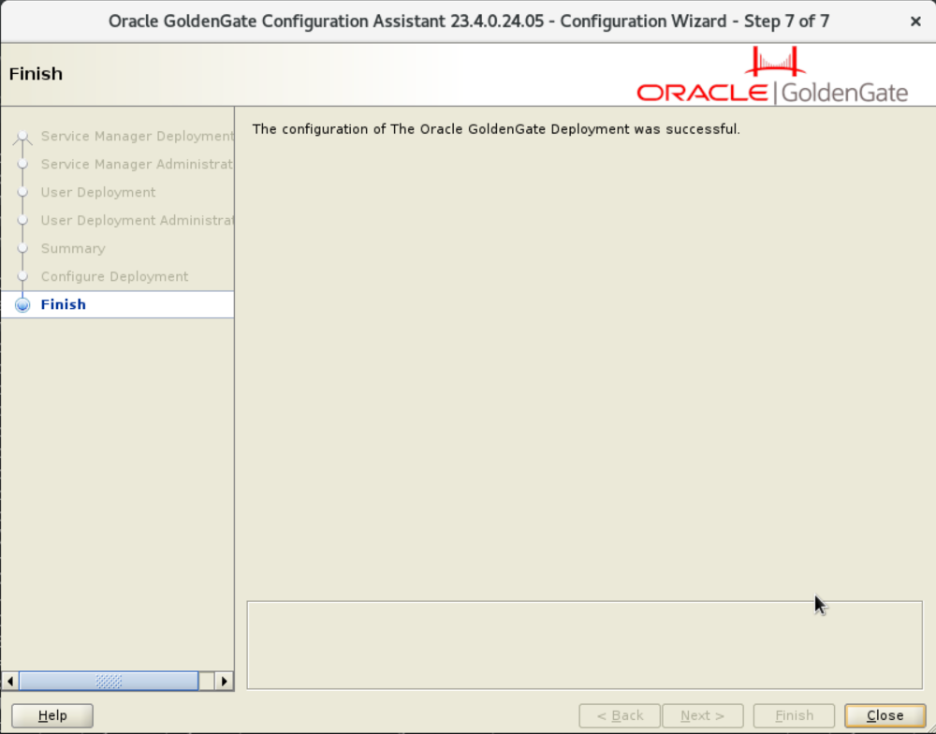This screenshot has height=734, width=936.
Task: Click the Finish page heading
Action: (36, 74)
